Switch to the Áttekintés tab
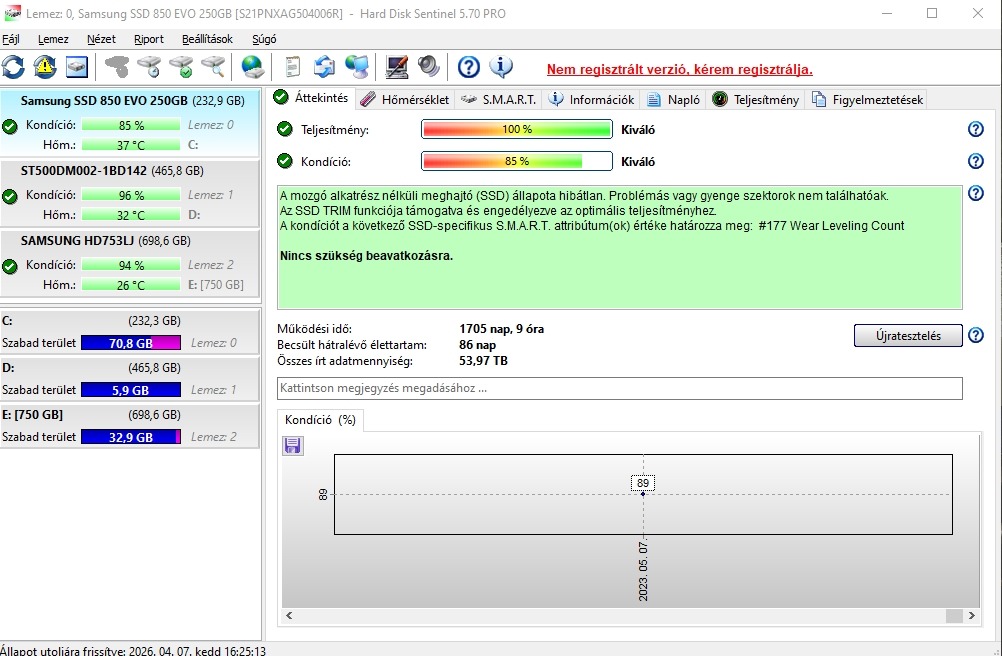1002x656 pixels. (x=311, y=98)
